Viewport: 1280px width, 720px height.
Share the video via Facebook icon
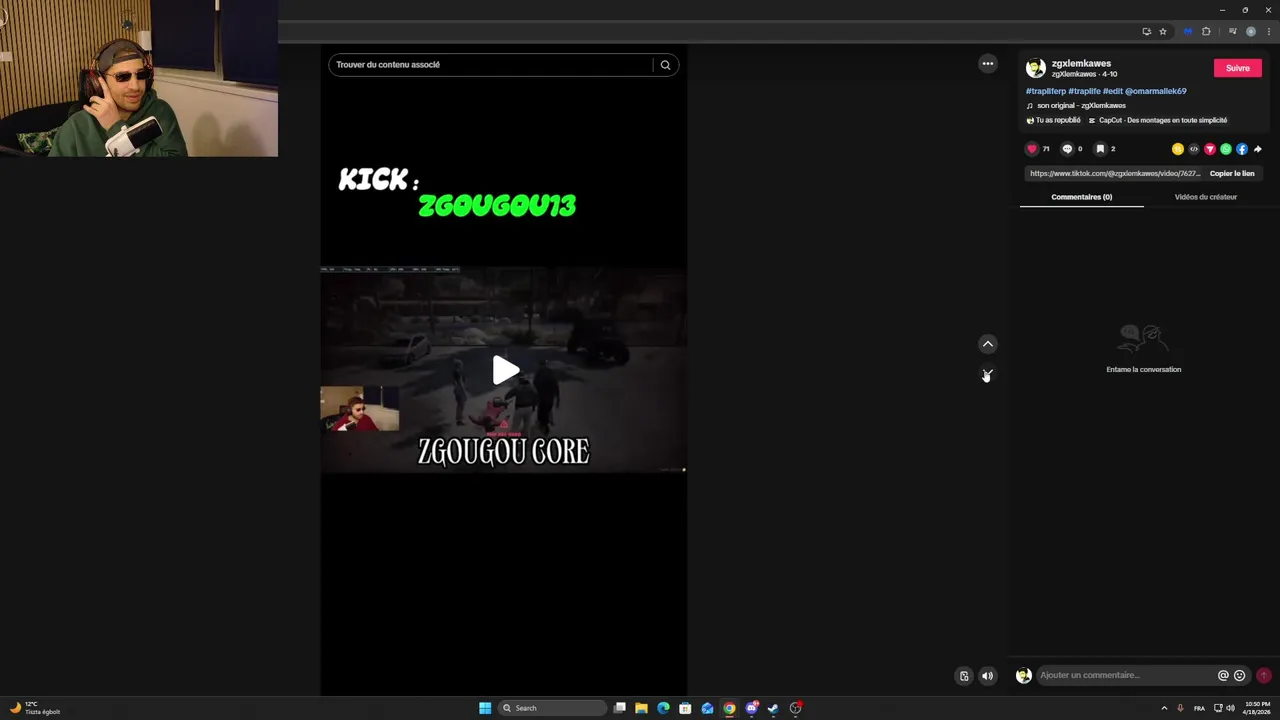click(x=1242, y=149)
